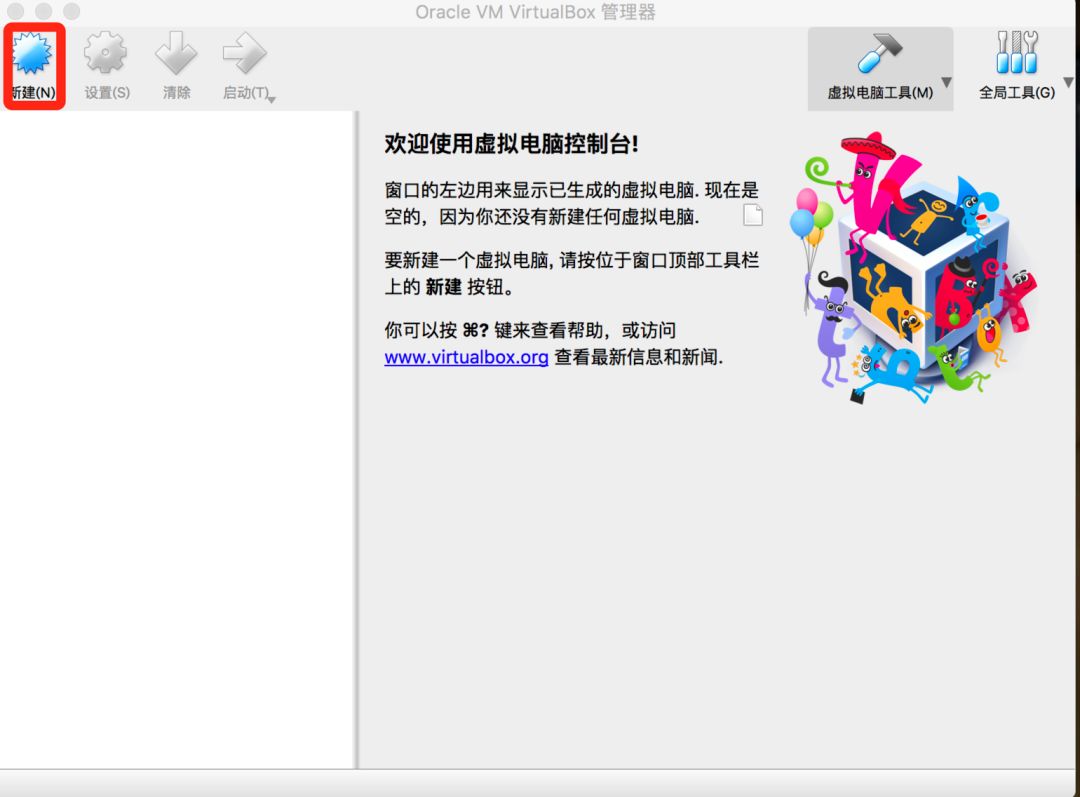Click the heading 欢迎使用虚拟电脑控制台!
Screen dimensions: 1080x797
point(511,144)
